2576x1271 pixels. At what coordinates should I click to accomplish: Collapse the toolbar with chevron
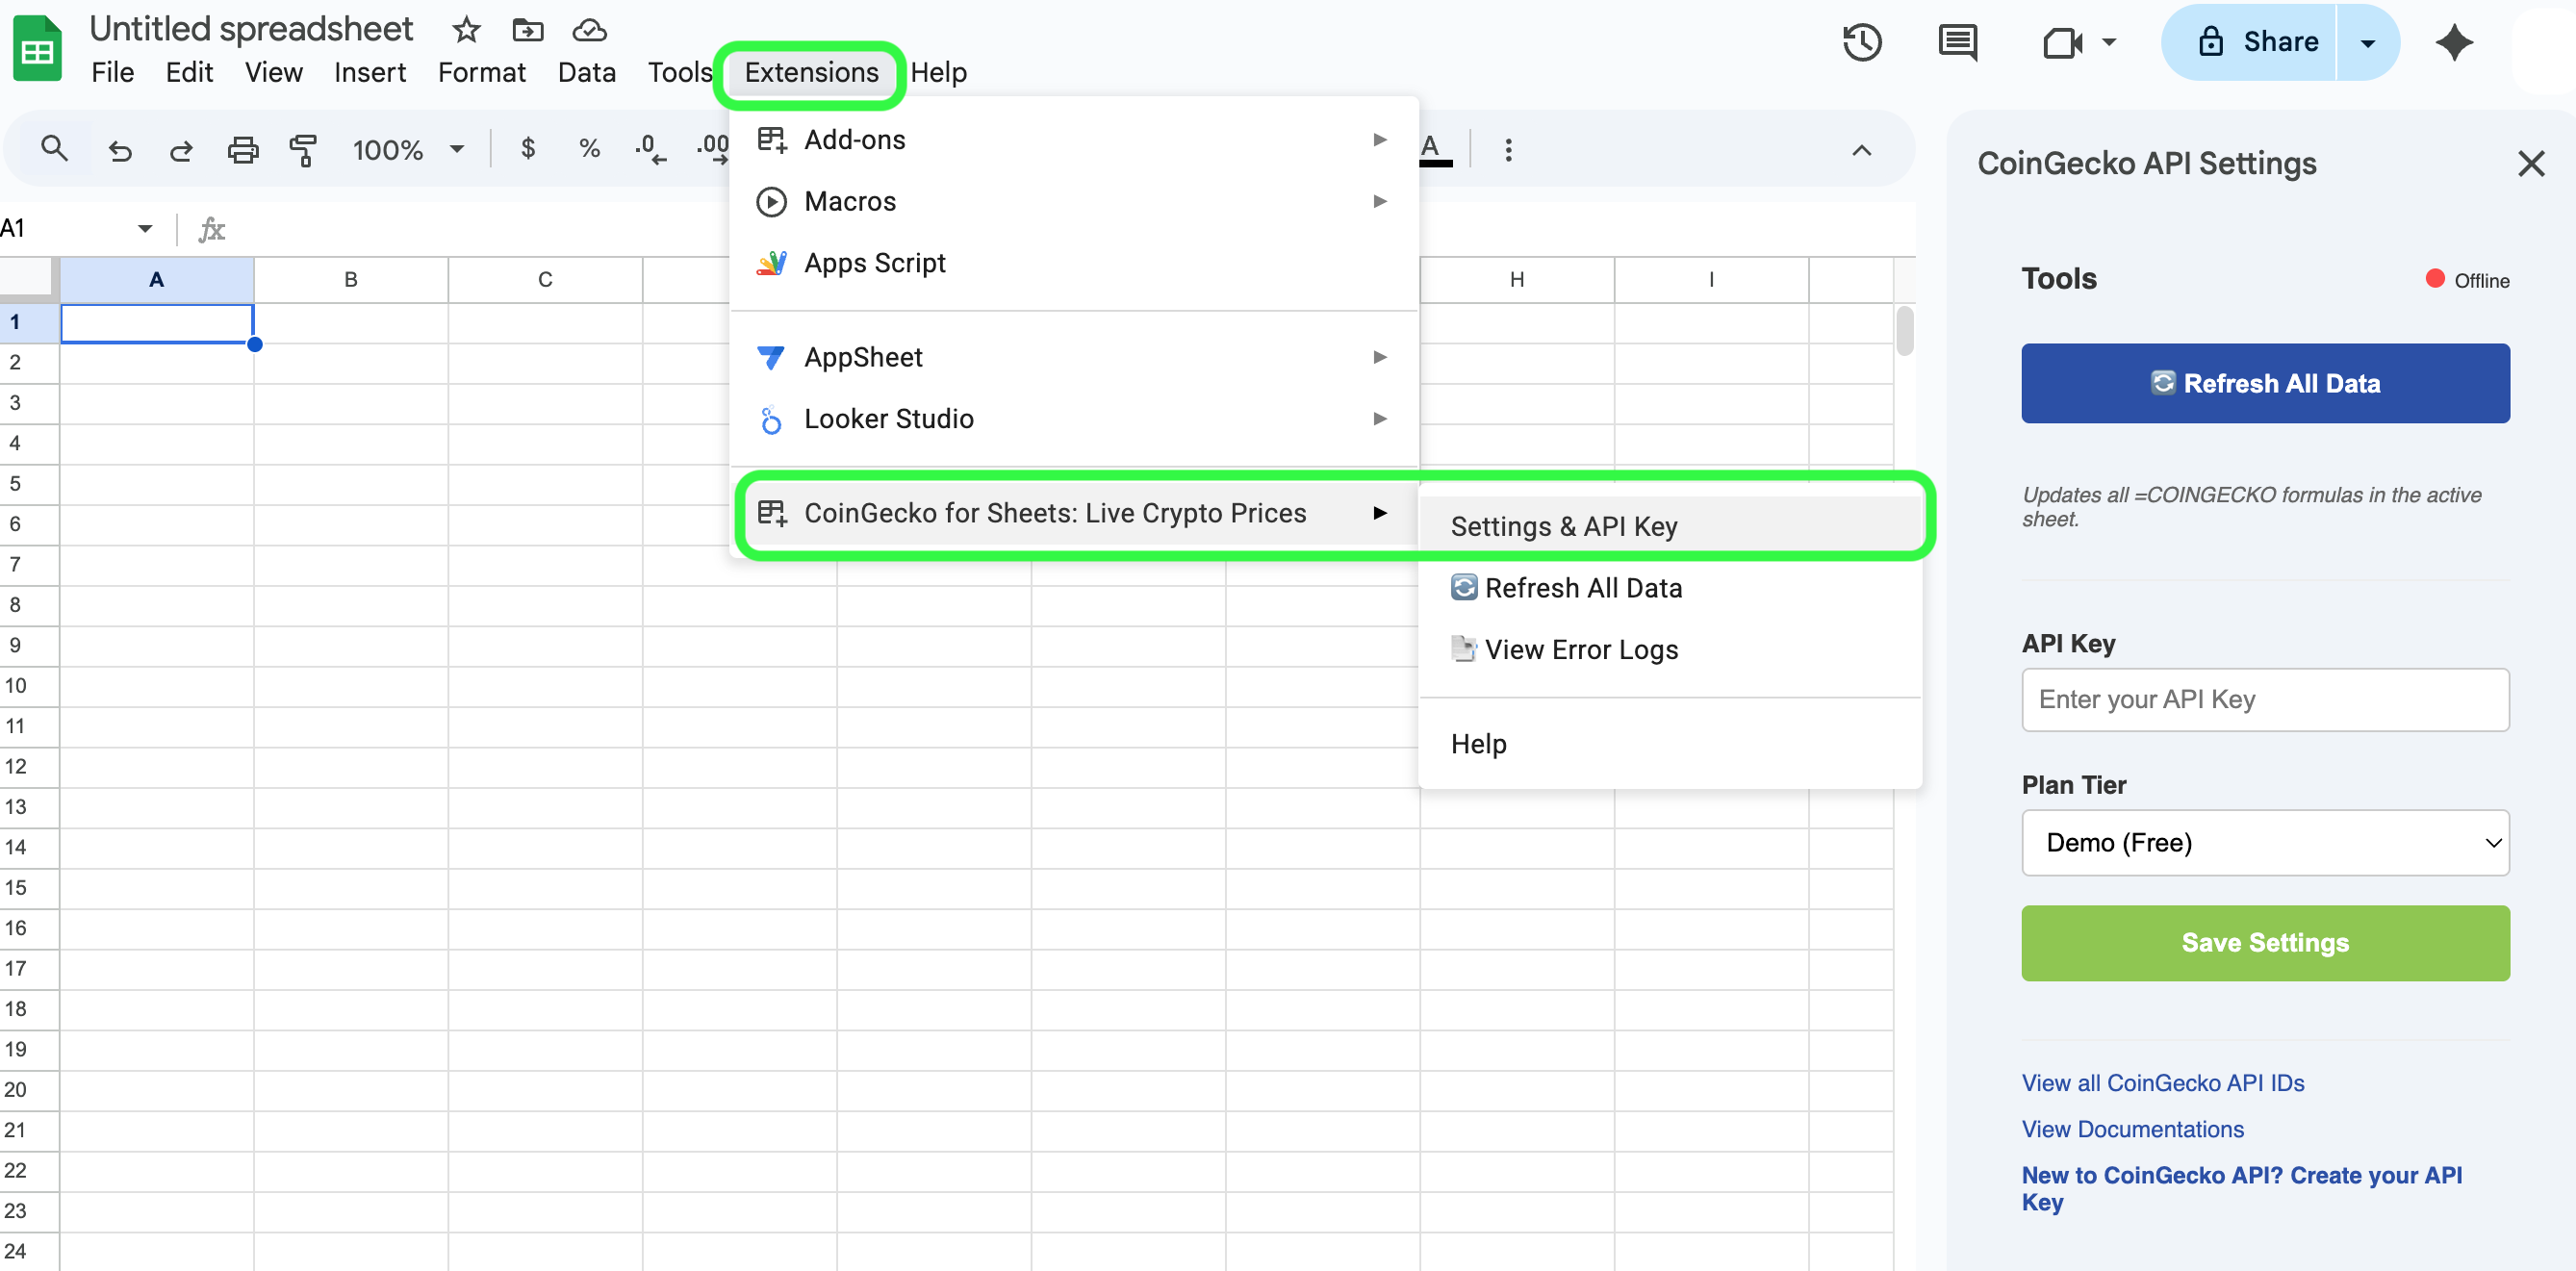(1861, 150)
